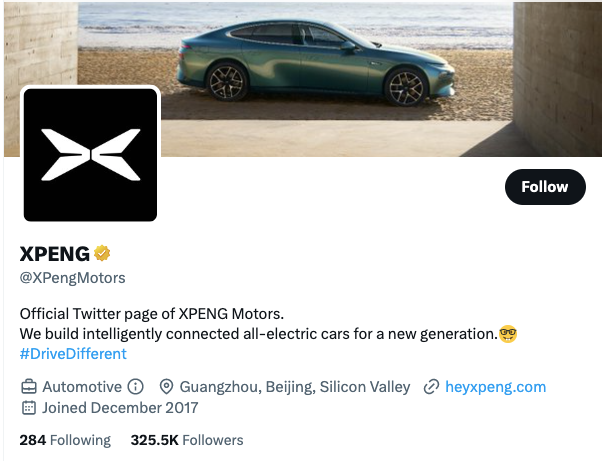
Task: Click the info icon next to Automotive
Action: tap(136, 386)
